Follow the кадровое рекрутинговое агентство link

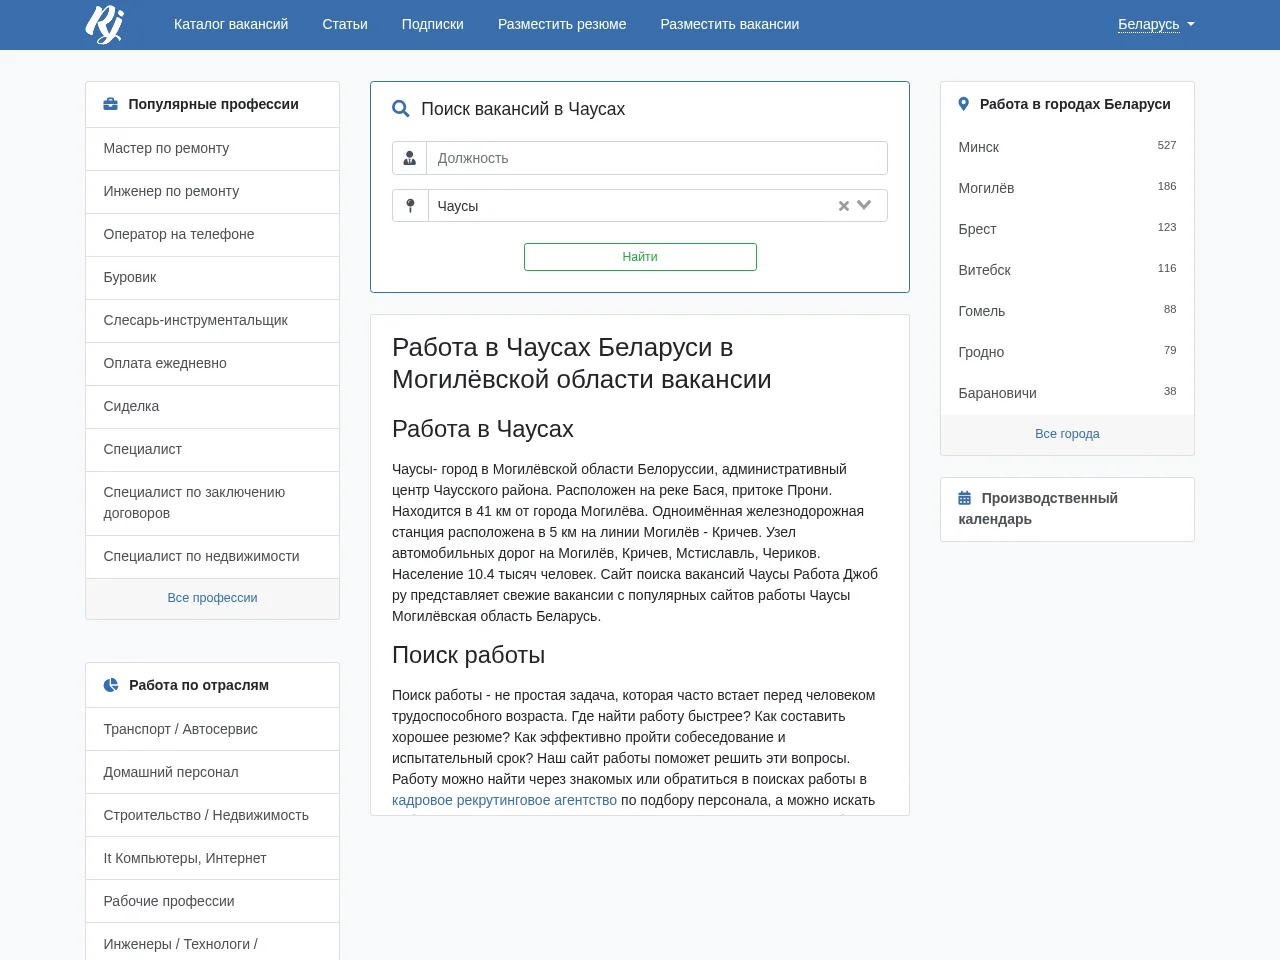(504, 800)
